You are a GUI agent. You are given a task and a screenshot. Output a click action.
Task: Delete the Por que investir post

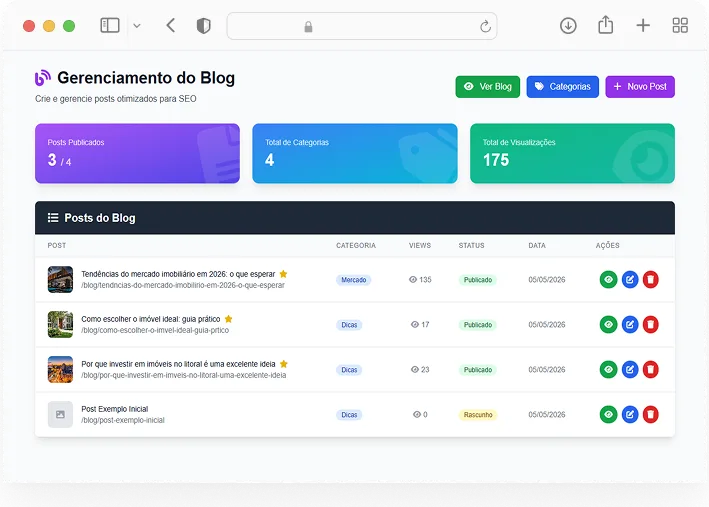(x=651, y=370)
